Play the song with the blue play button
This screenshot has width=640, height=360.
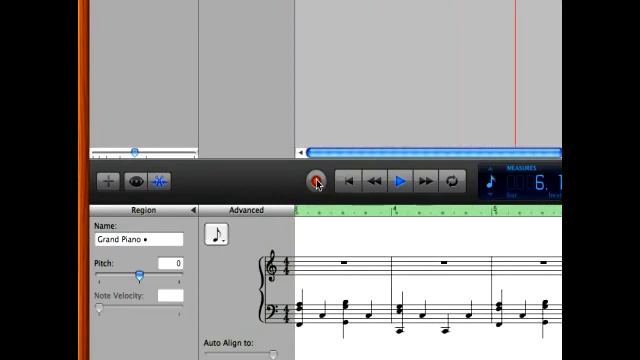pyautogui.click(x=400, y=181)
